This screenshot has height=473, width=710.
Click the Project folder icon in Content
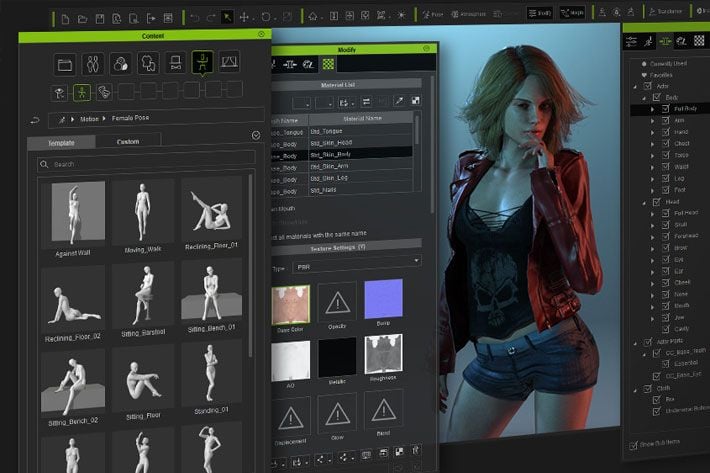66,65
